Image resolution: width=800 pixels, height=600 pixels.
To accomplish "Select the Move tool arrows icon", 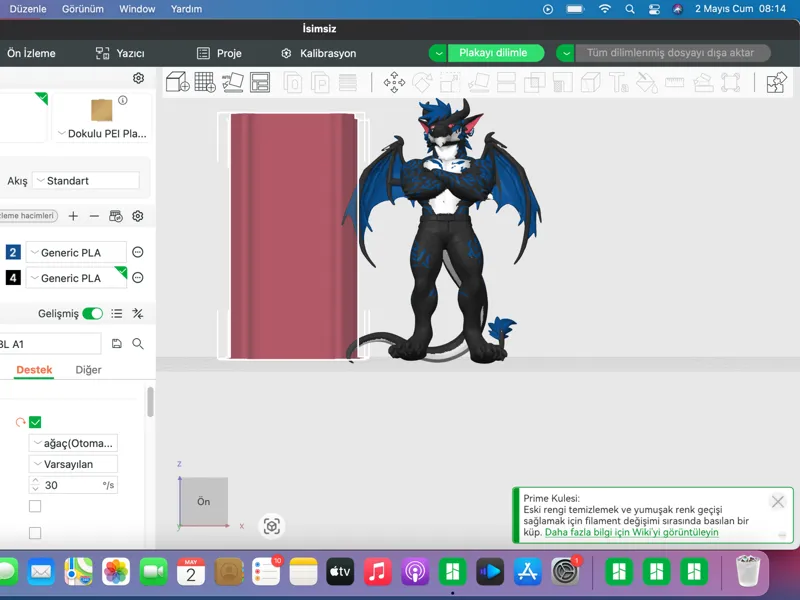I will (394, 82).
